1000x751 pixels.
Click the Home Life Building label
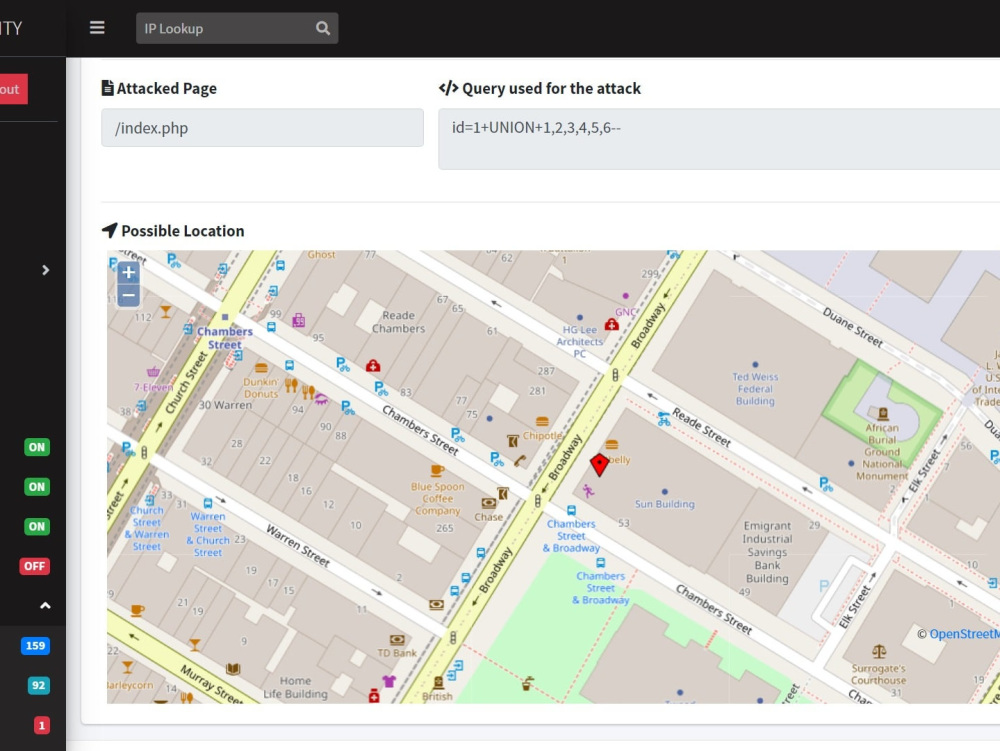point(295,687)
